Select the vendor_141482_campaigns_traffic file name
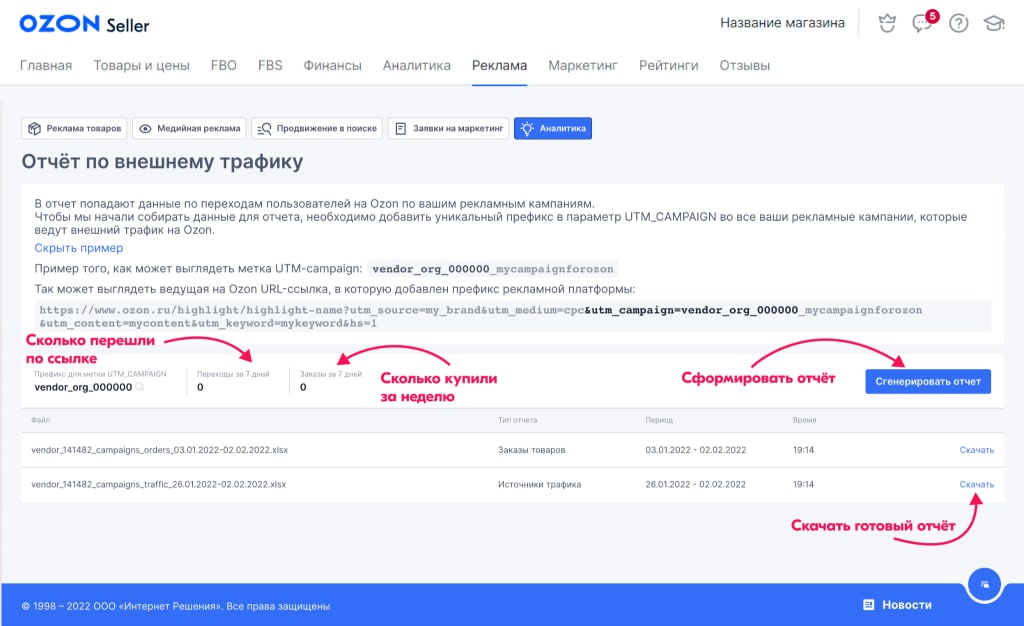 [x=159, y=484]
